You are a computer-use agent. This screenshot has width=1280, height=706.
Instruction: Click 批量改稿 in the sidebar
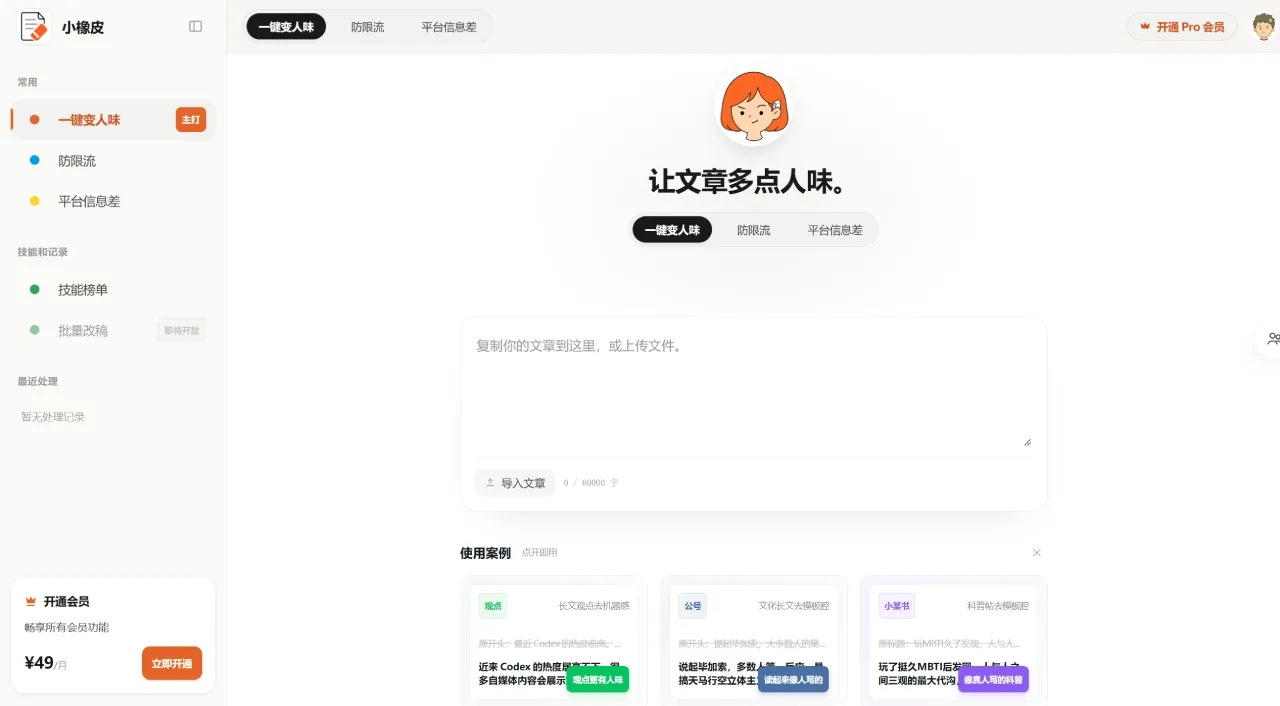point(113,330)
